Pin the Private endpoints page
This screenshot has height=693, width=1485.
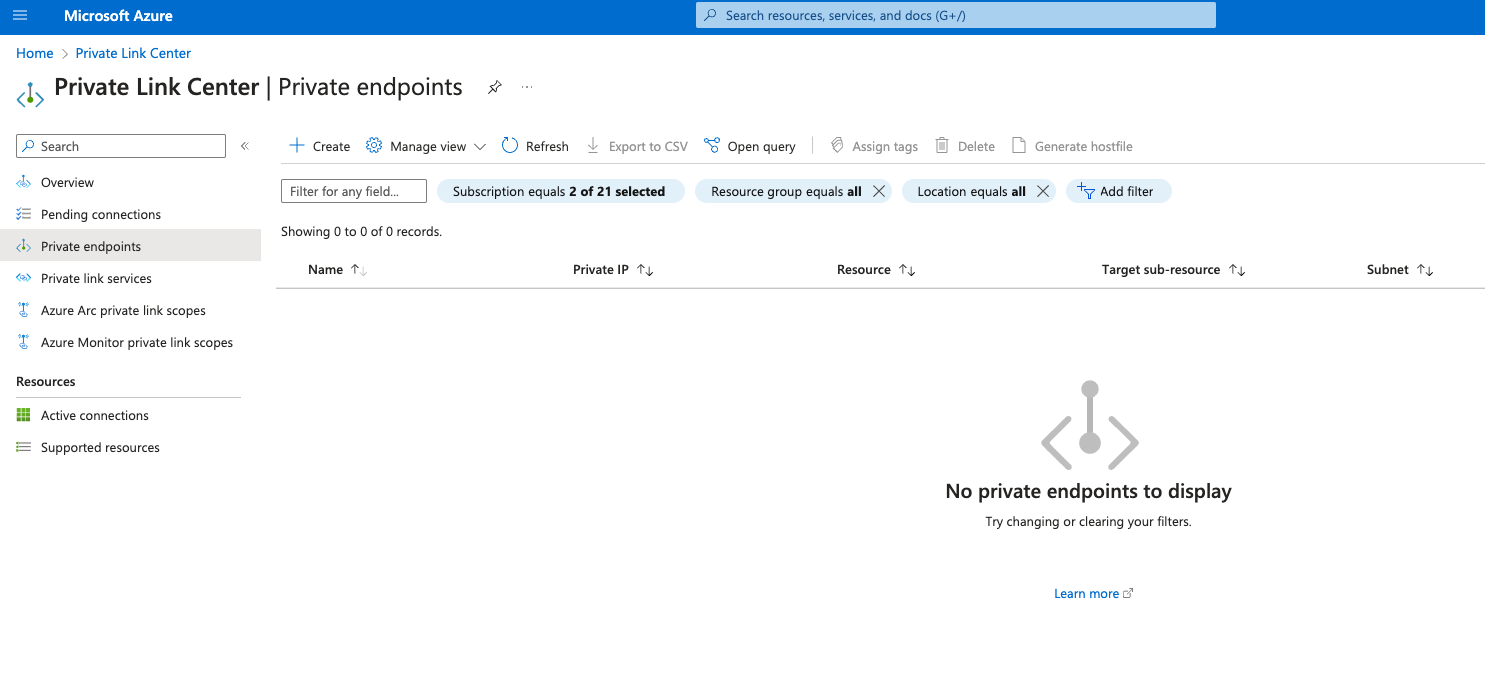(494, 87)
